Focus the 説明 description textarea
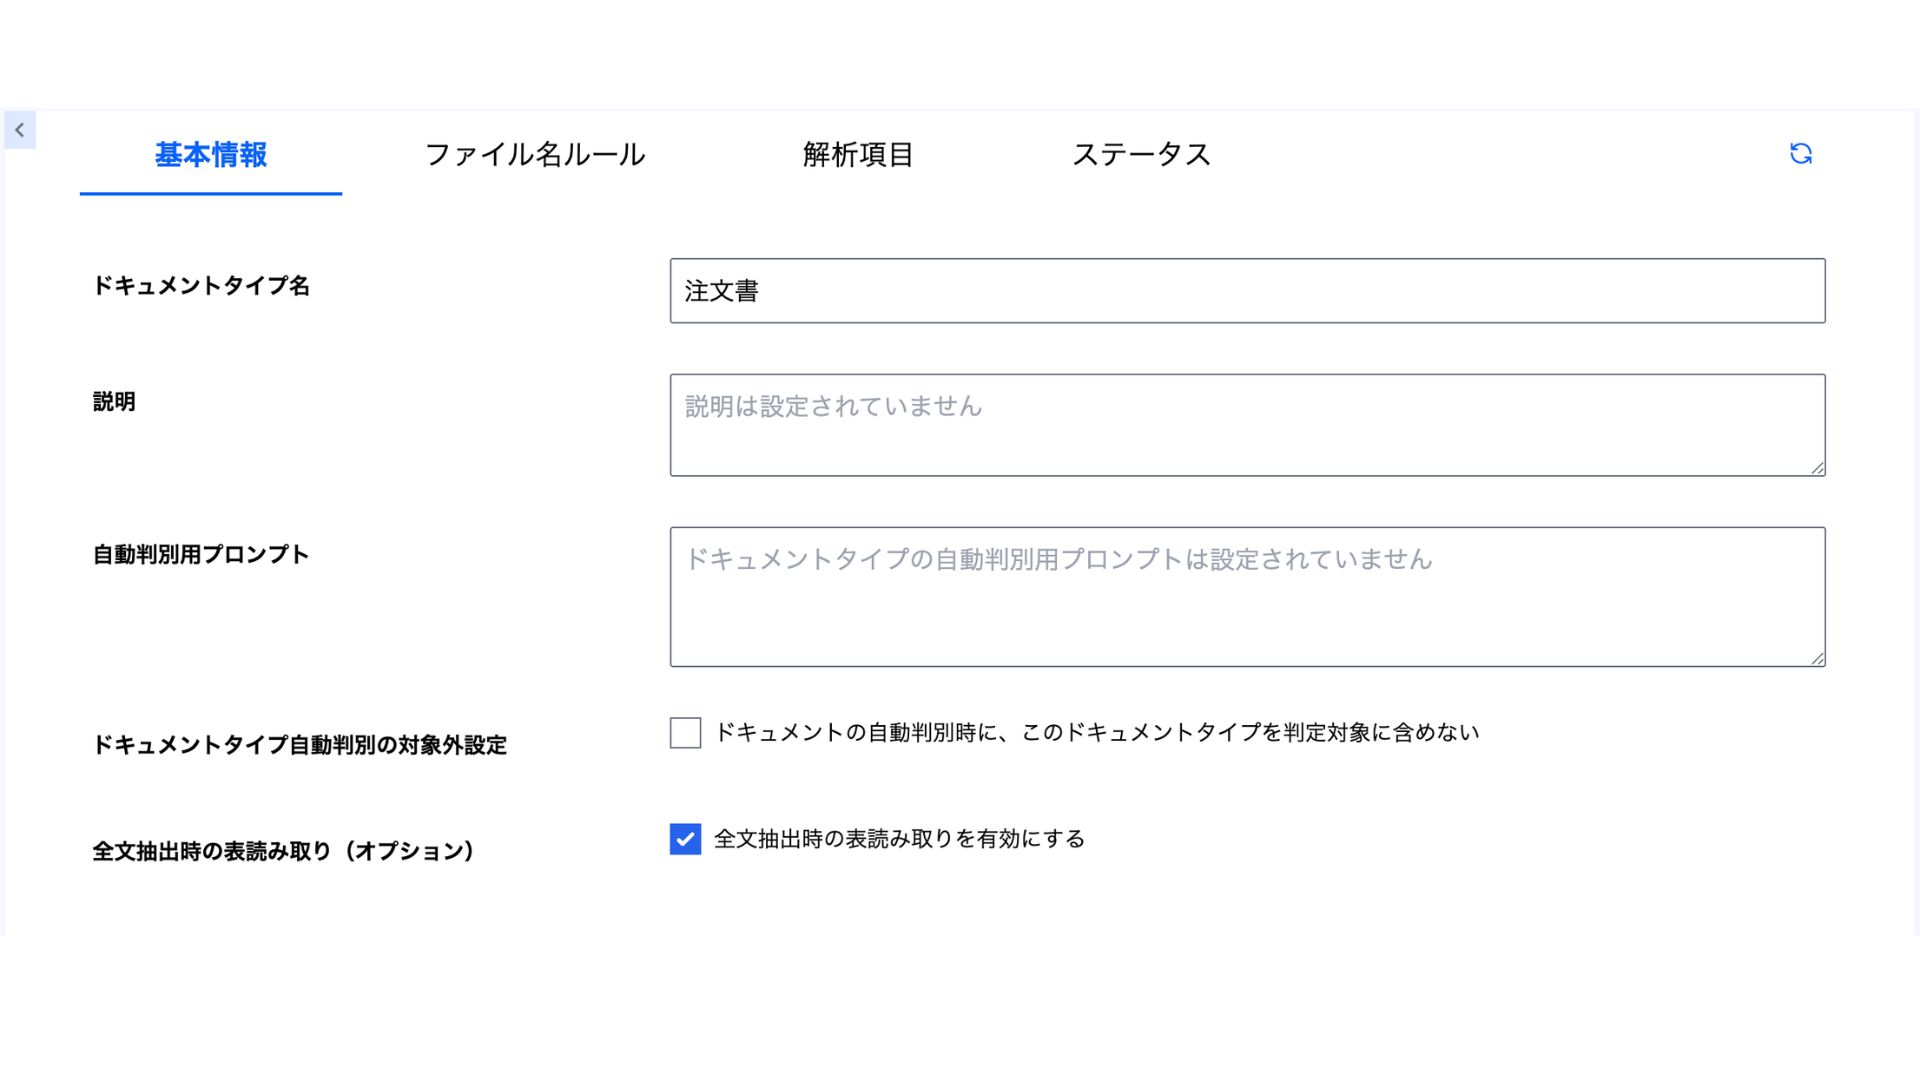The image size is (1920, 1080). pyautogui.click(x=1247, y=425)
